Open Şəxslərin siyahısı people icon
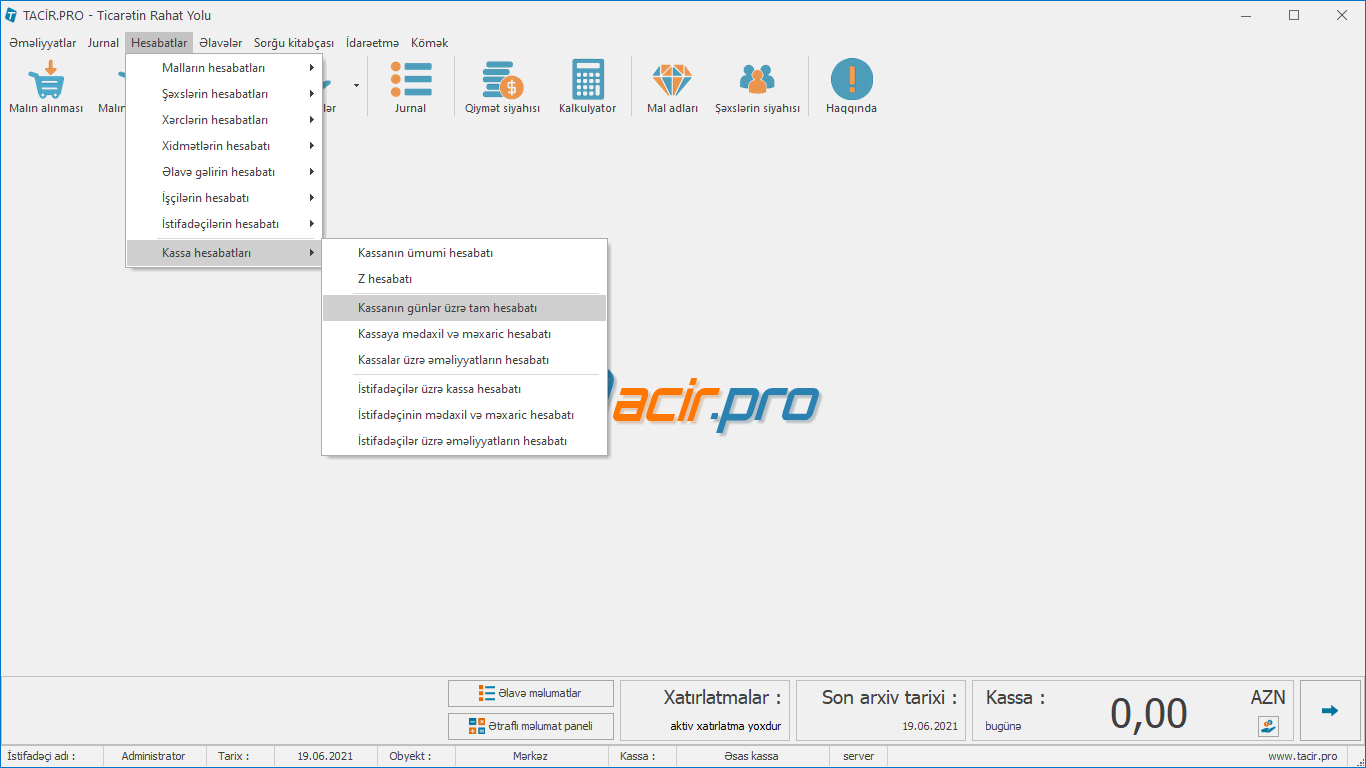Image resolution: width=1366 pixels, height=768 pixels. coord(757,80)
